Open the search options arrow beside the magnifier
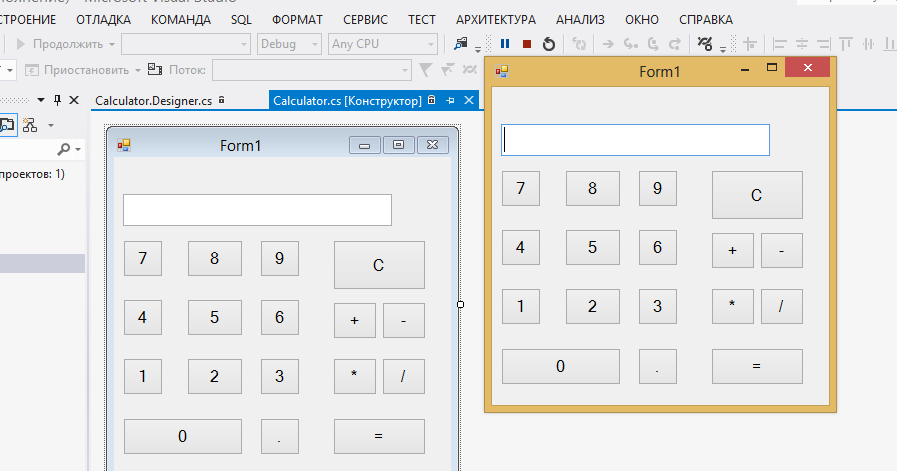897x471 pixels. pos(78,150)
